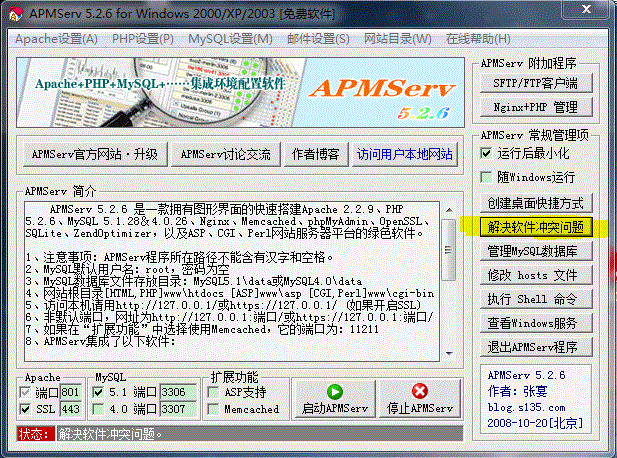Click 管理MySQL数据库 button
This screenshot has height=458, width=617.
click(x=536, y=251)
